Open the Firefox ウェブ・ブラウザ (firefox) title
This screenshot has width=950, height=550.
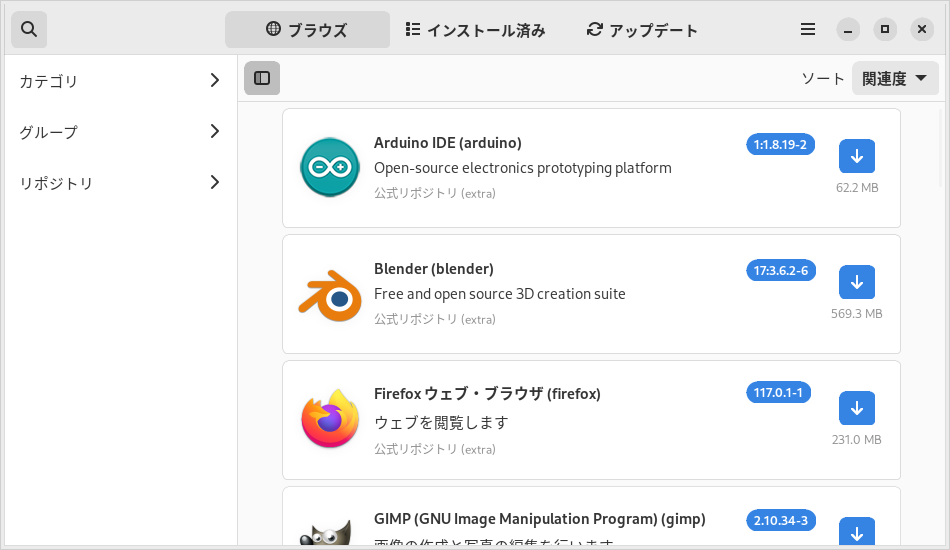pyautogui.click(x=487, y=394)
